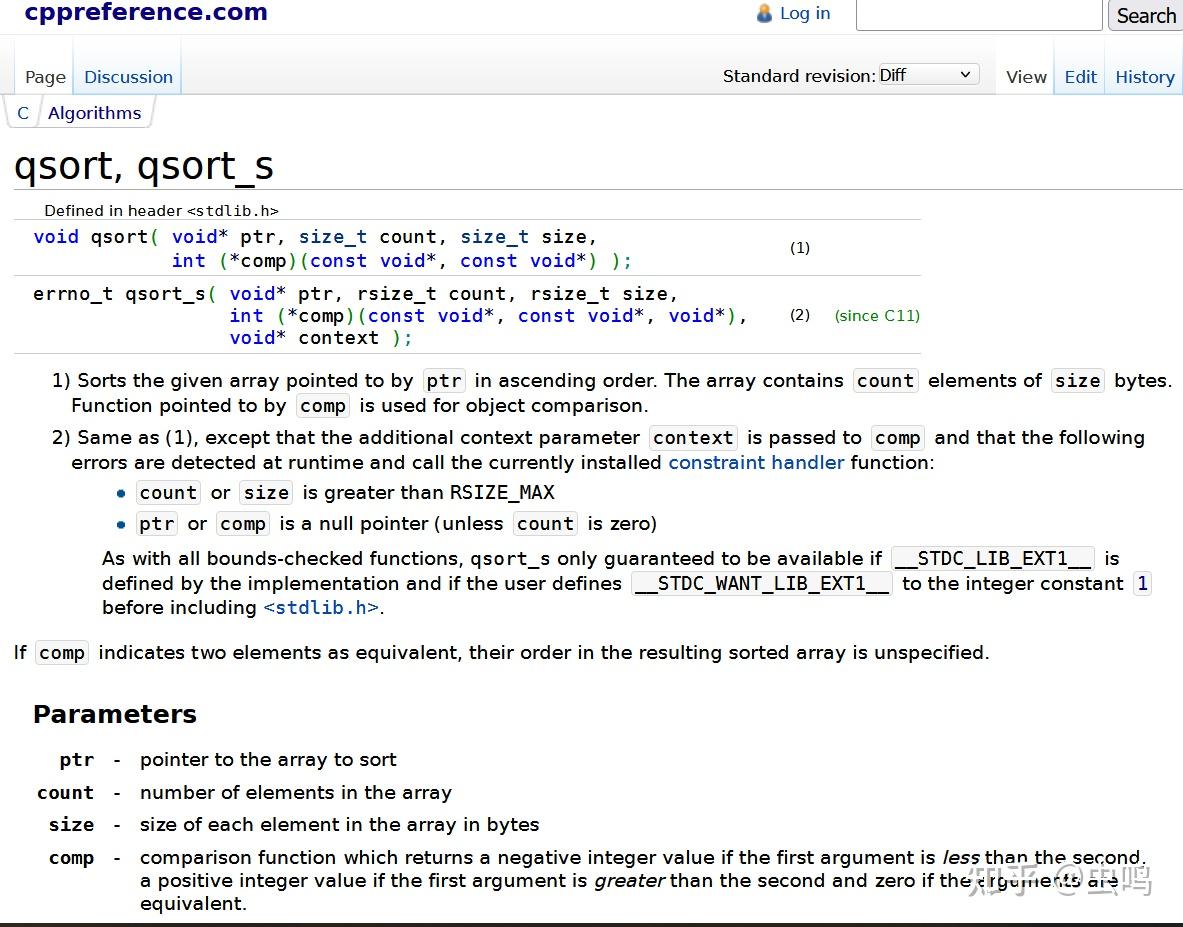Image resolution: width=1183 pixels, height=927 pixels.
Task: Open the Algorithms breadcrumb link
Action: click(95, 113)
